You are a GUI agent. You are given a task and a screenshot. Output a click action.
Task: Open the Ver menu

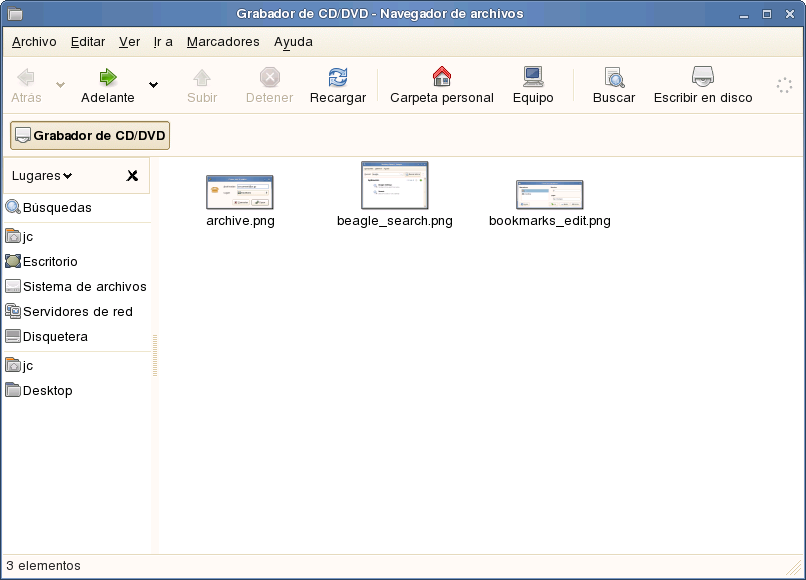pyautogui.click(x=130, y=42)
